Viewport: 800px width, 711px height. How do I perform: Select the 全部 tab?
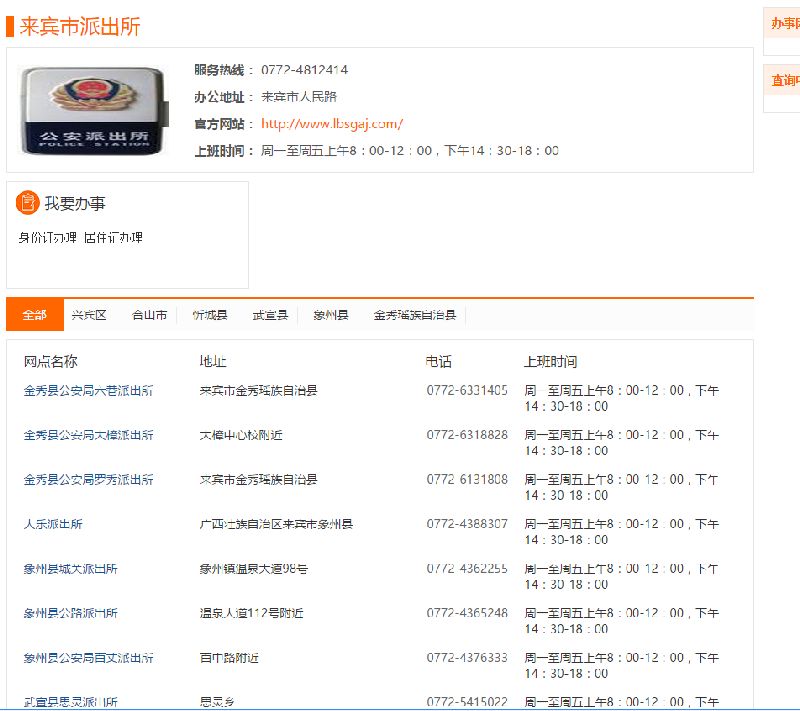pos(35,315)
